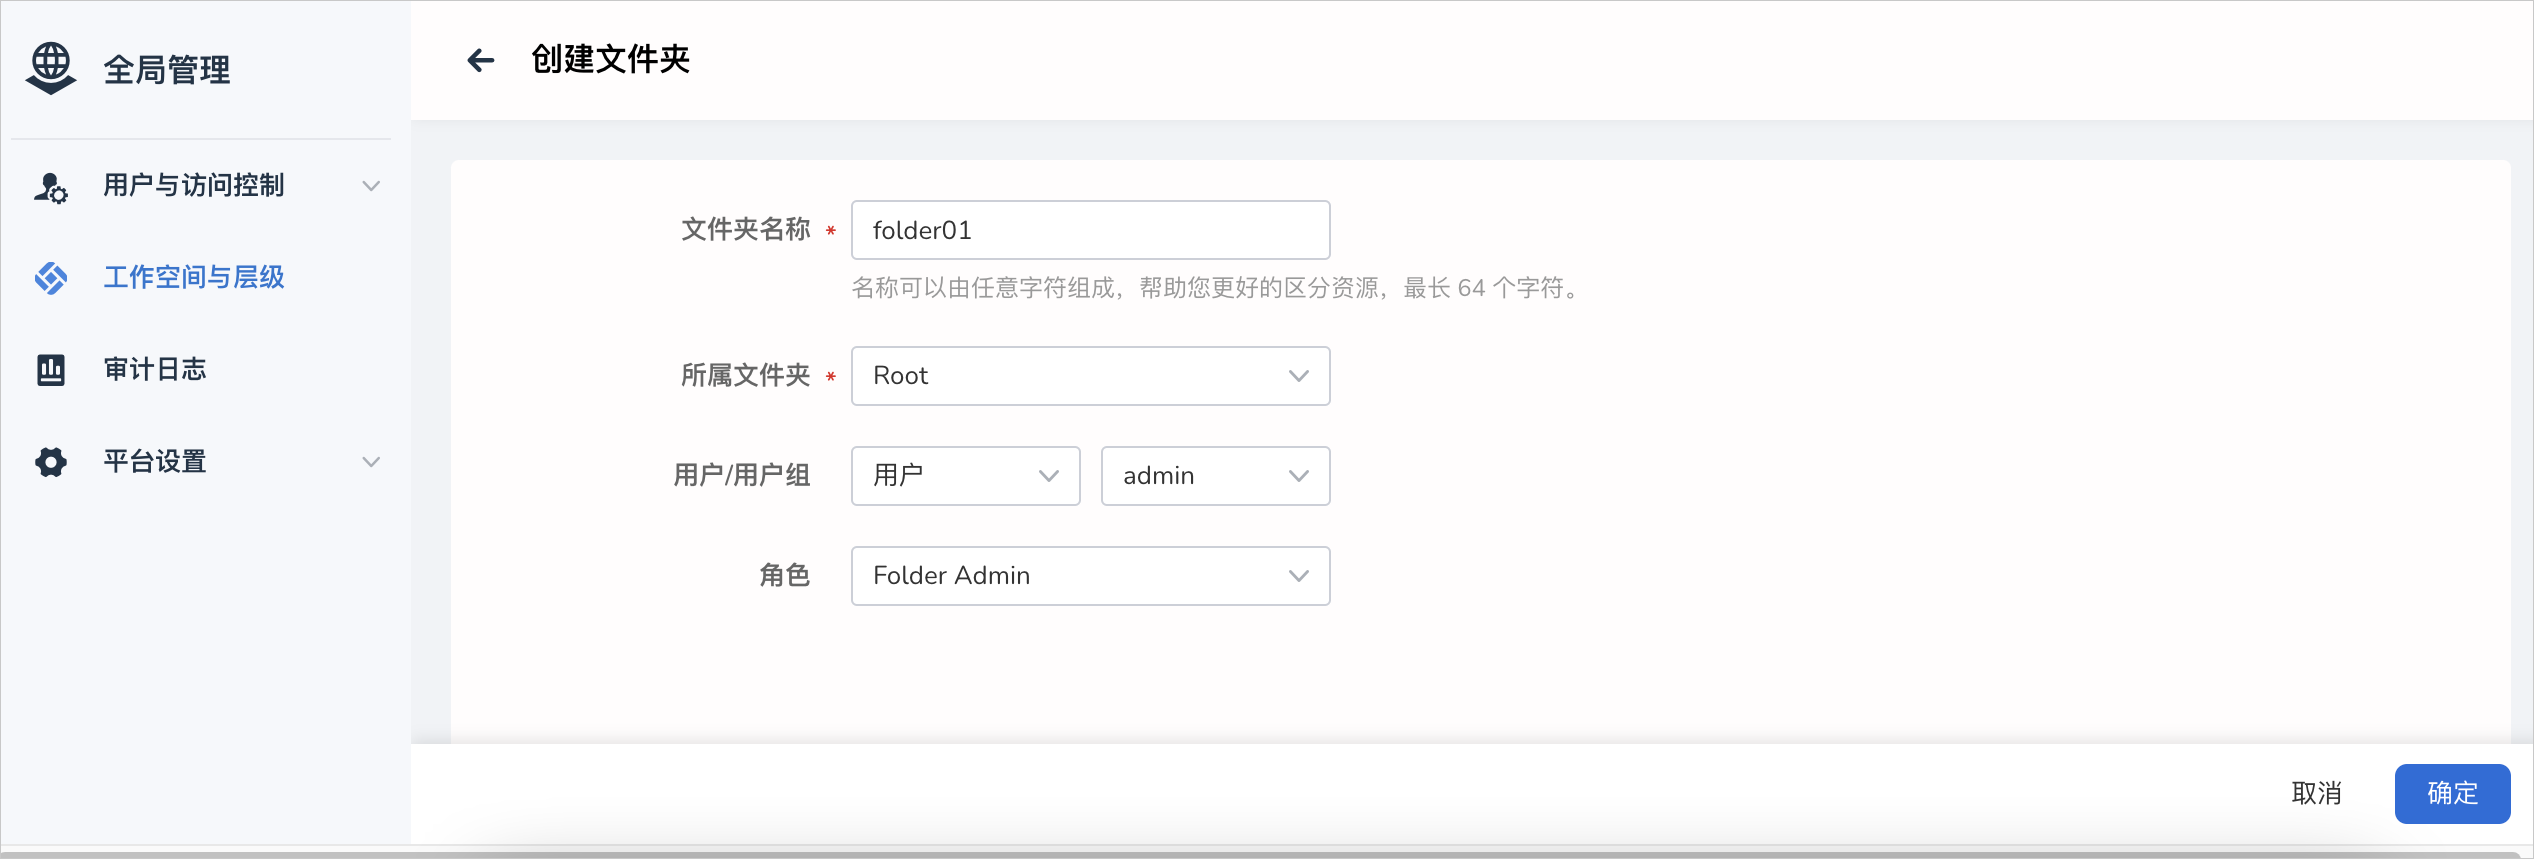Click the 全局管理 title text
The height and width of the screenshot is (859, 2534).
167,70
